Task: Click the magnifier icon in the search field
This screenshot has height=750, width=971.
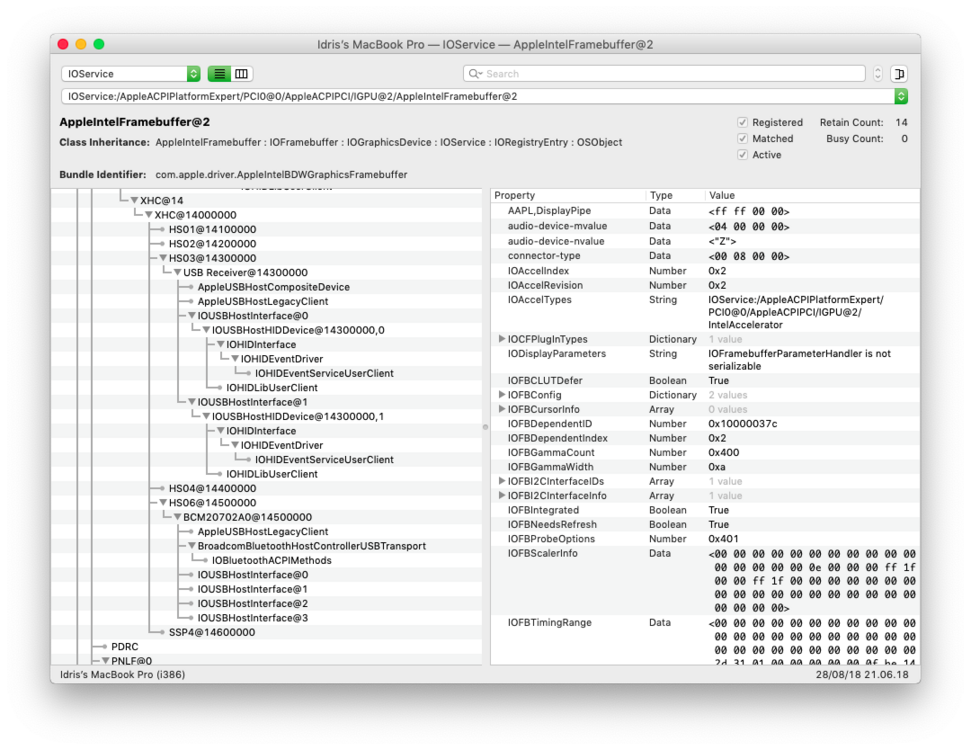Action: click(x=476, y=74)
